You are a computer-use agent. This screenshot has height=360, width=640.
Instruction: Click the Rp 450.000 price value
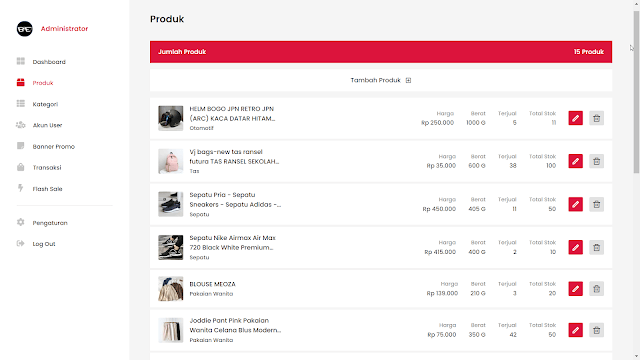tap(439, 209)
